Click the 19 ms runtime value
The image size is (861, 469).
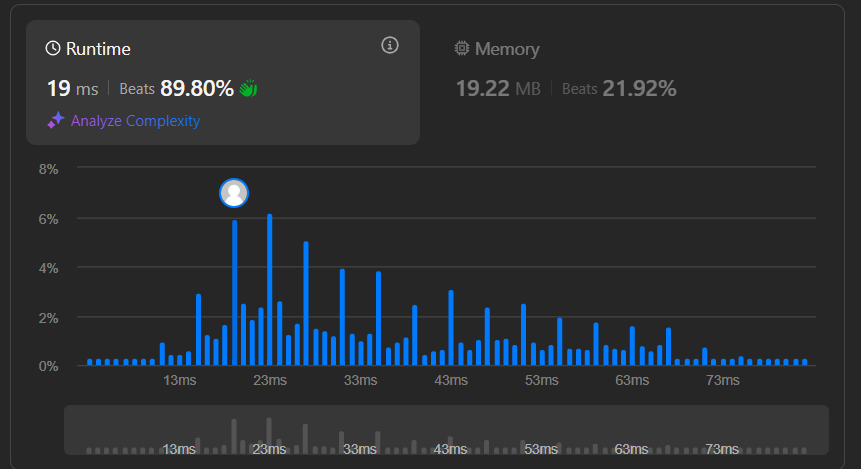coord(72,88)
